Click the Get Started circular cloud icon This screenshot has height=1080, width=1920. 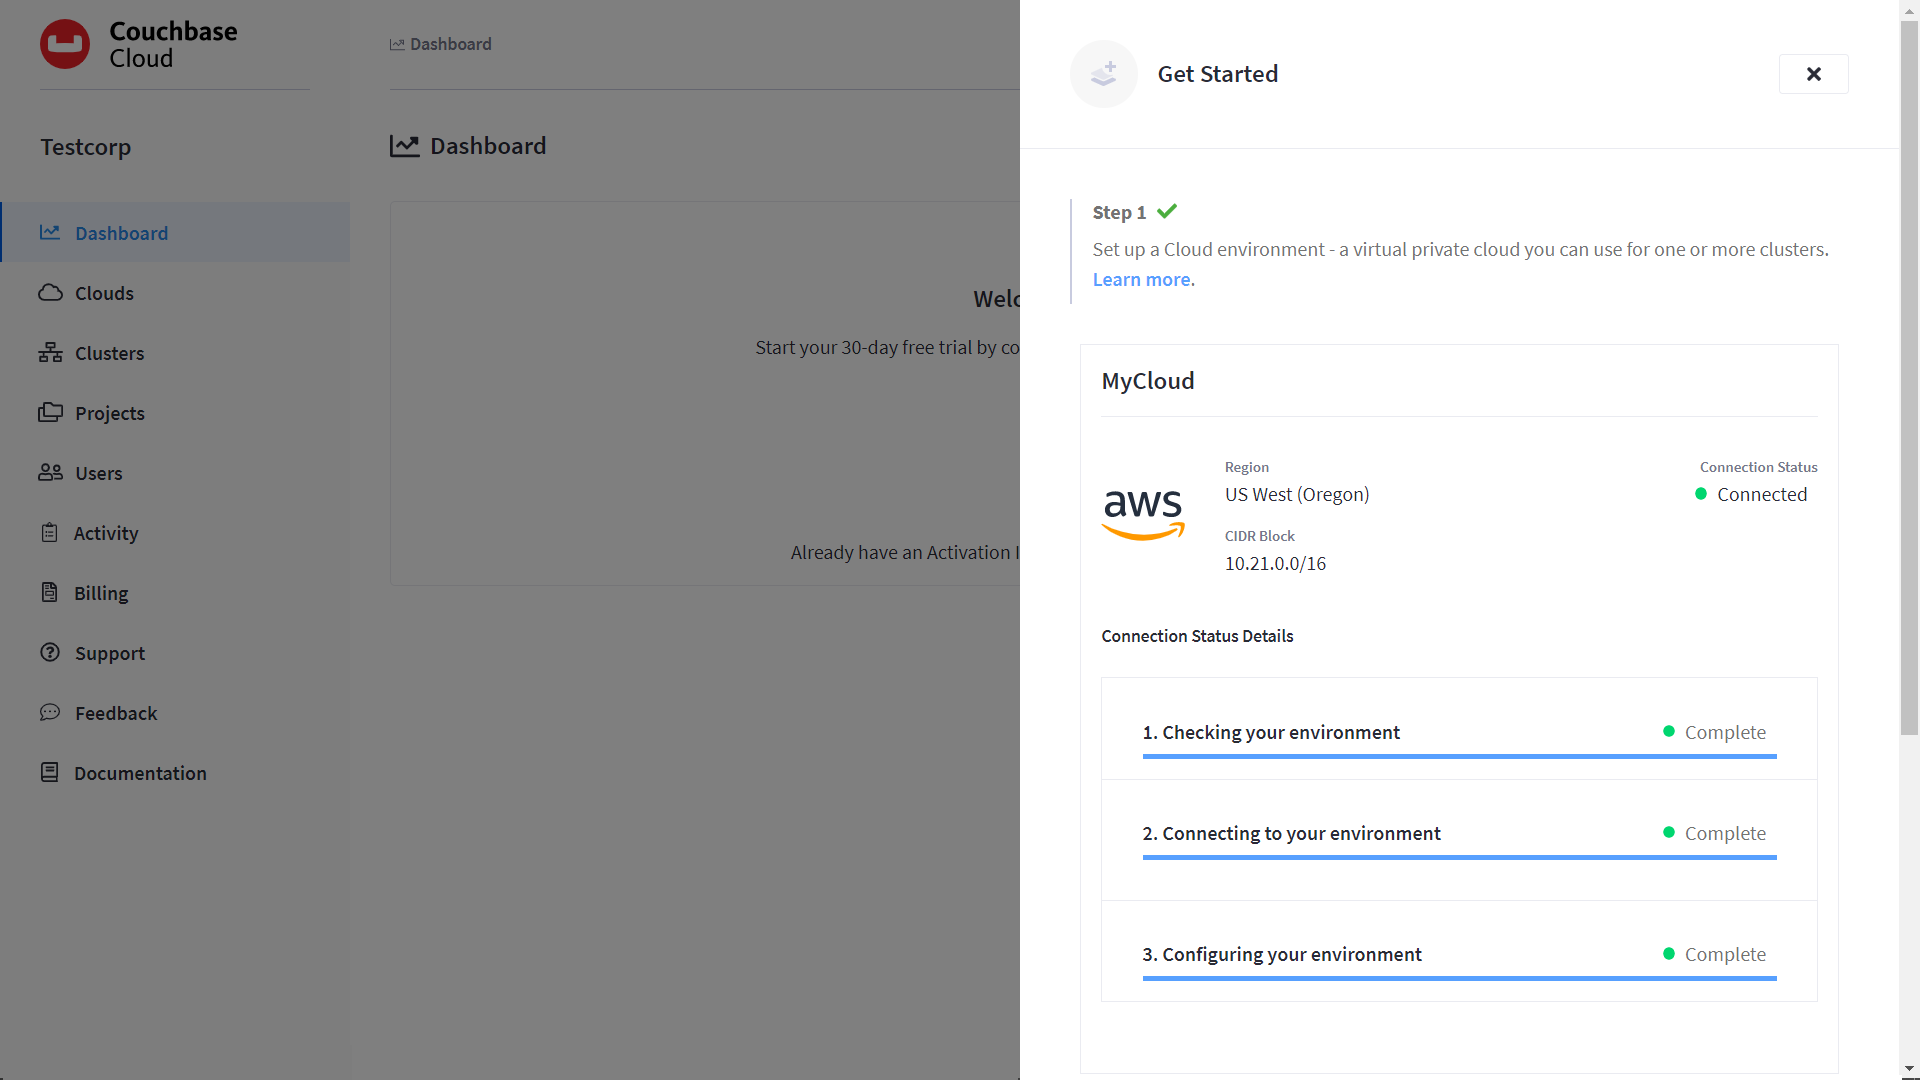pos(1103,74)
